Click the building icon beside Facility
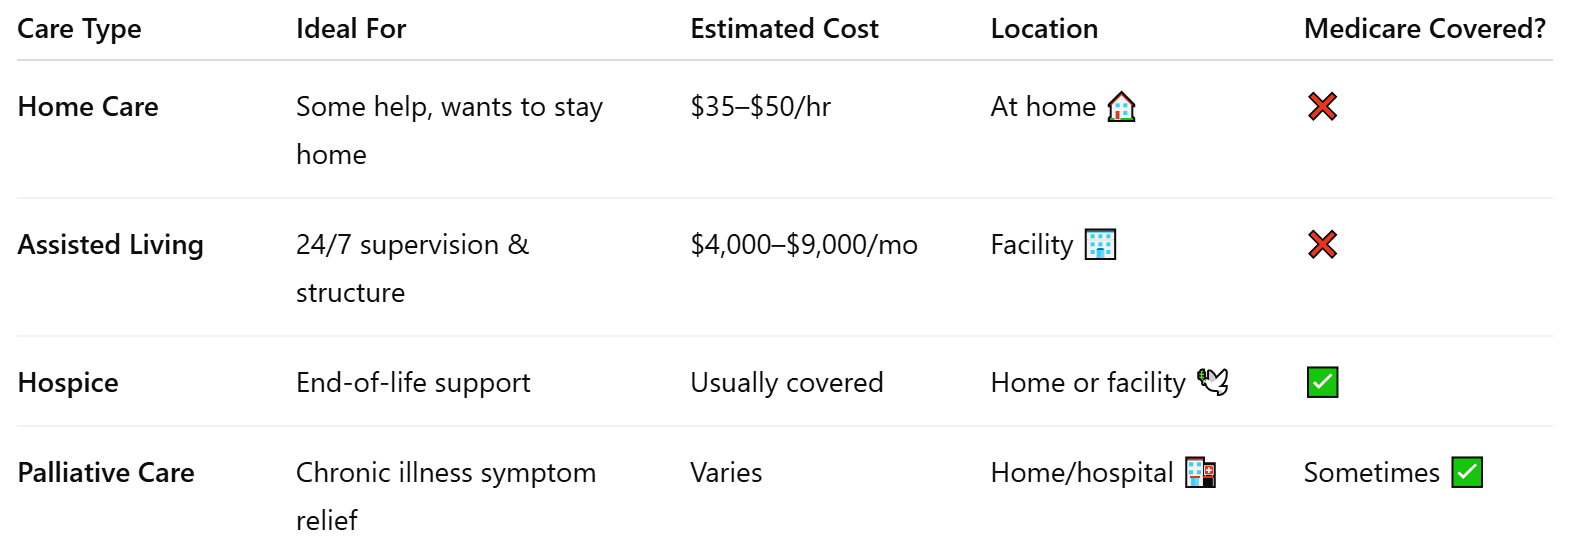 [x=1100, y=244]
